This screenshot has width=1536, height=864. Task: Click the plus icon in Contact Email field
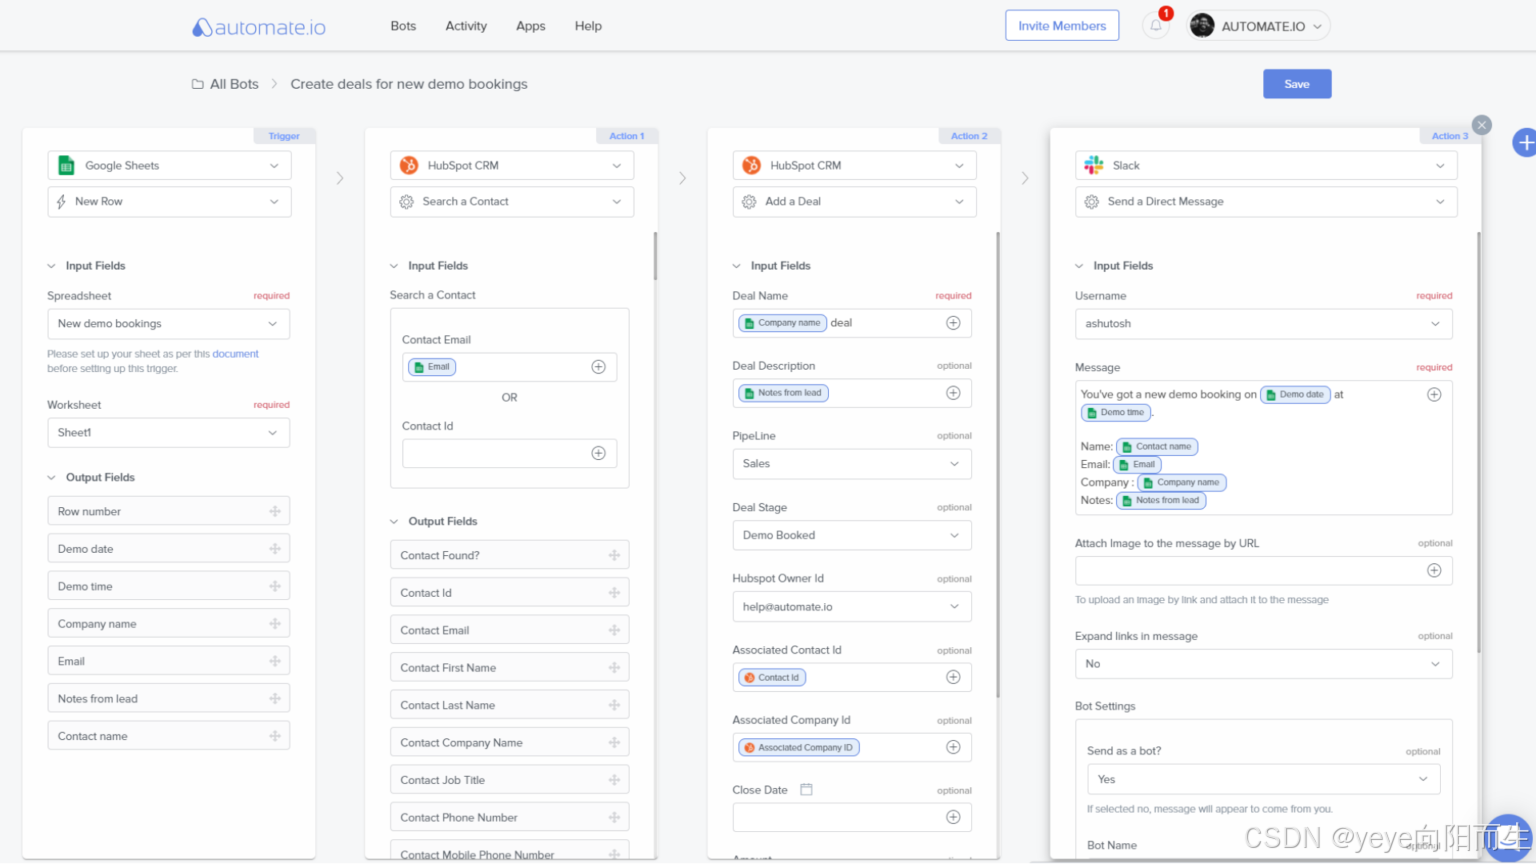click(x=598, y=367)
